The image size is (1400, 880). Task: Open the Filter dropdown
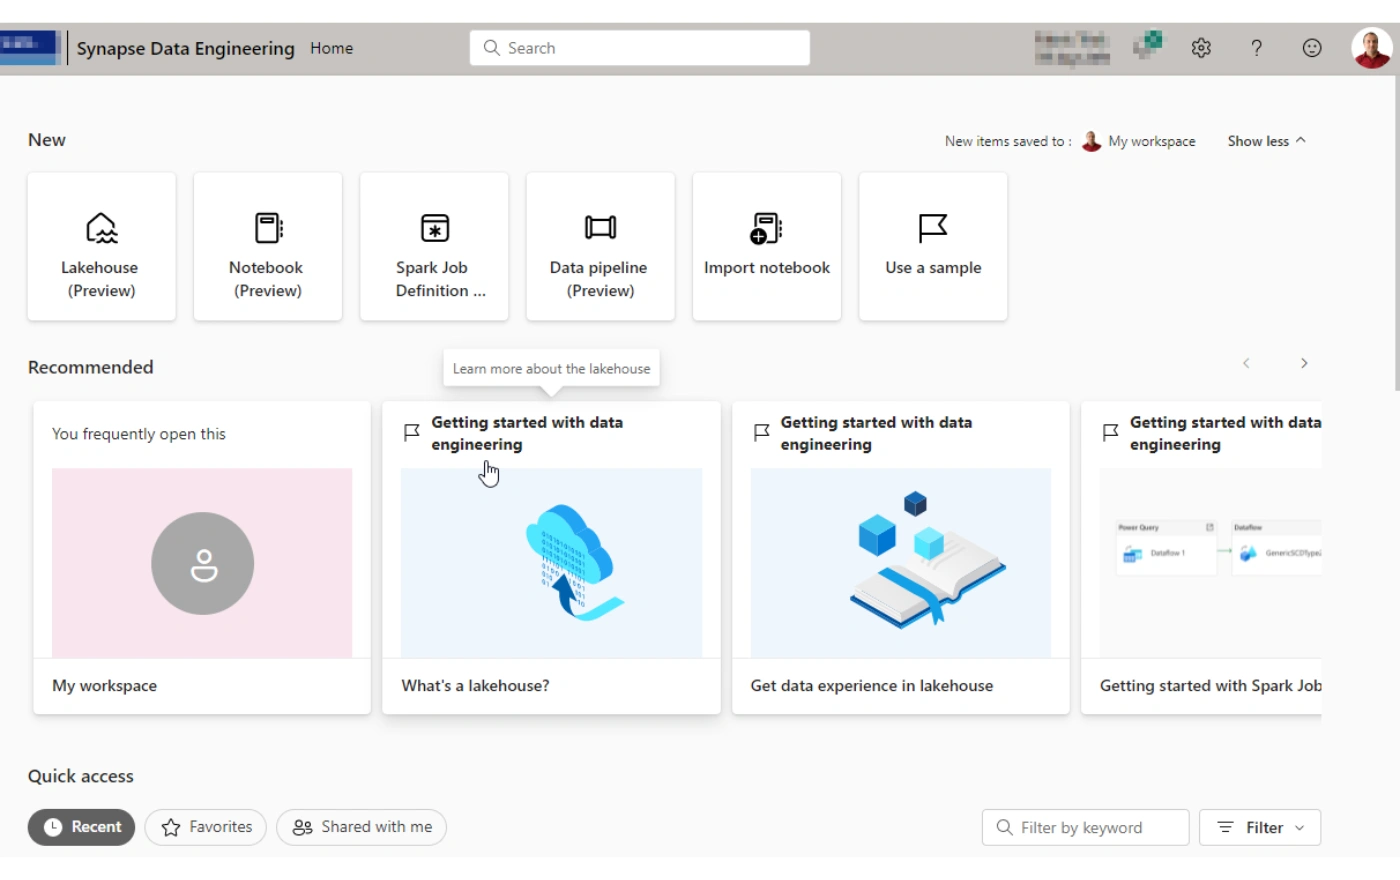click(x=1260, y=827)
